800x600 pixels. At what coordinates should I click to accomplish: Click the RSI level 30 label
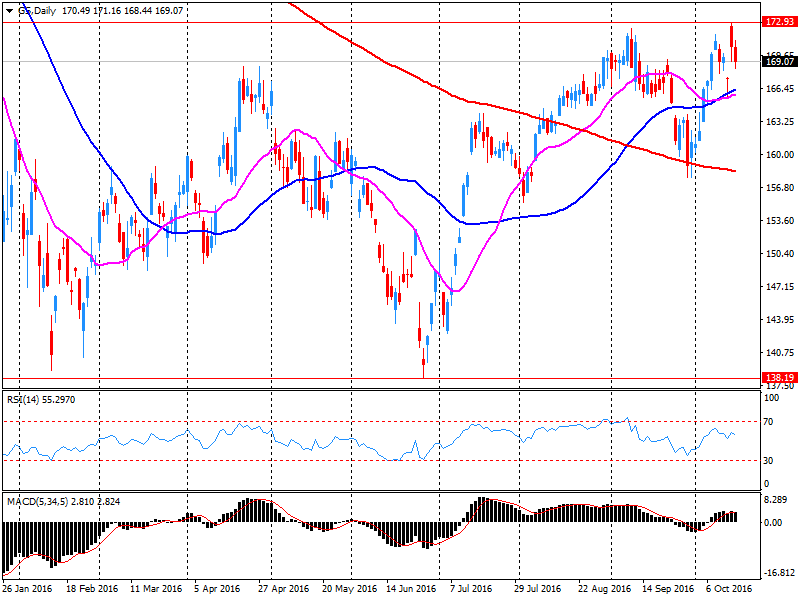tap(768, 461)
